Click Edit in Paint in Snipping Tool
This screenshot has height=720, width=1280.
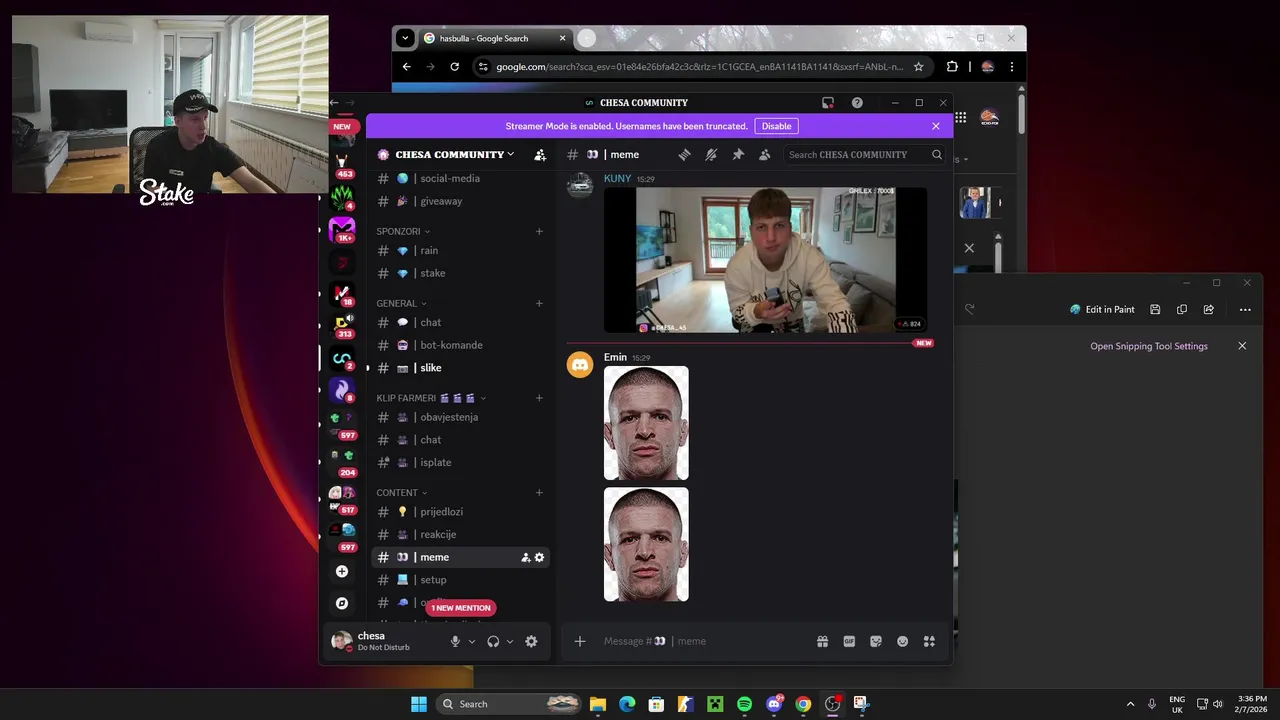point(1102,309)
